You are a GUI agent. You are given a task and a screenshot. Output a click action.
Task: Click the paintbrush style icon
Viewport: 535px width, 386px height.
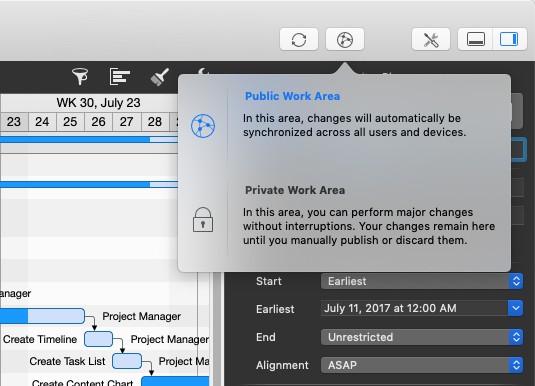pyautogui.click(x=160, y=76)
